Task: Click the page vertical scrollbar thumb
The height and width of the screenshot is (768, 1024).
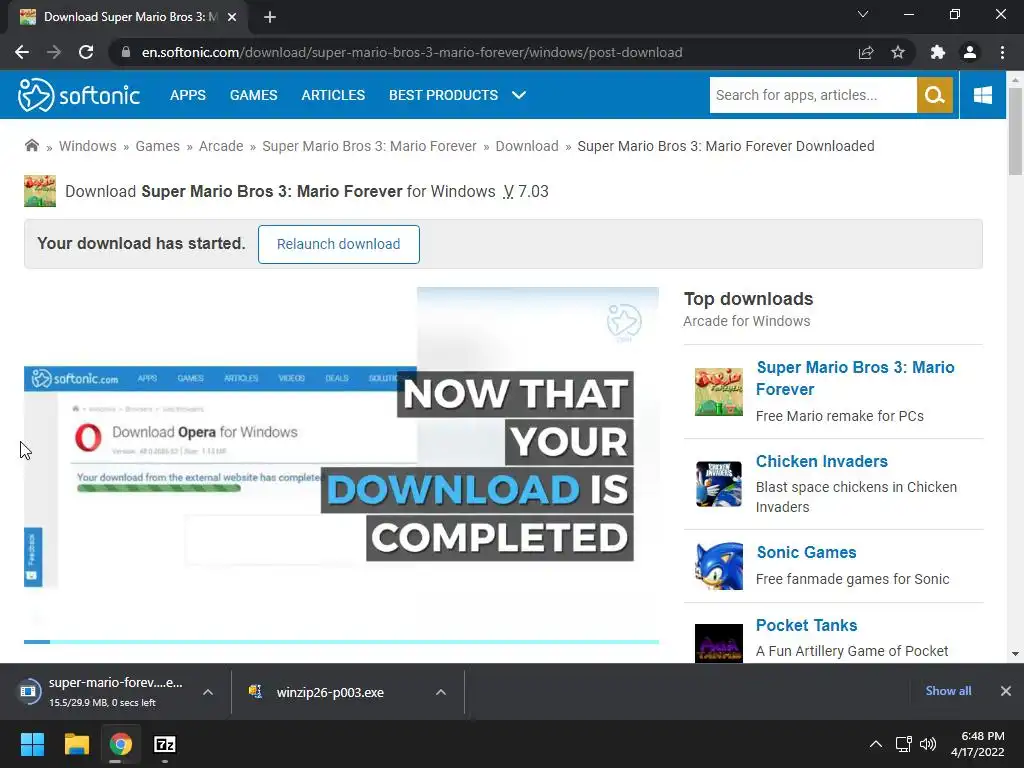Action: (1015, 131)
